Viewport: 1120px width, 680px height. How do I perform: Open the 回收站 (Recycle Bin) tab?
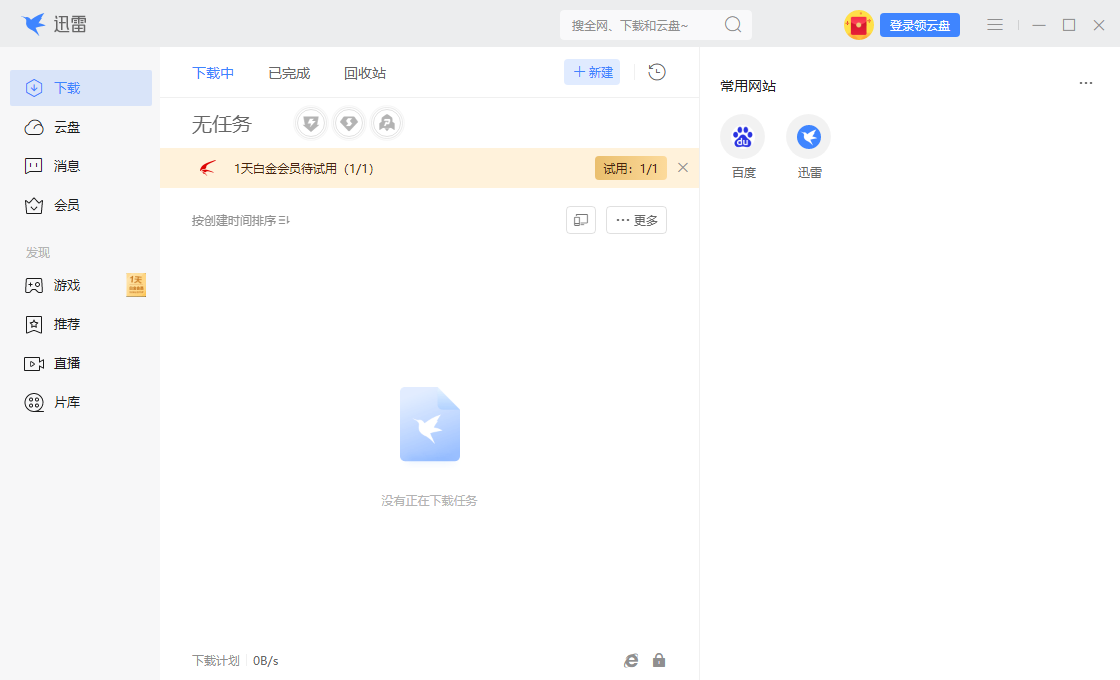click(364, 71)
